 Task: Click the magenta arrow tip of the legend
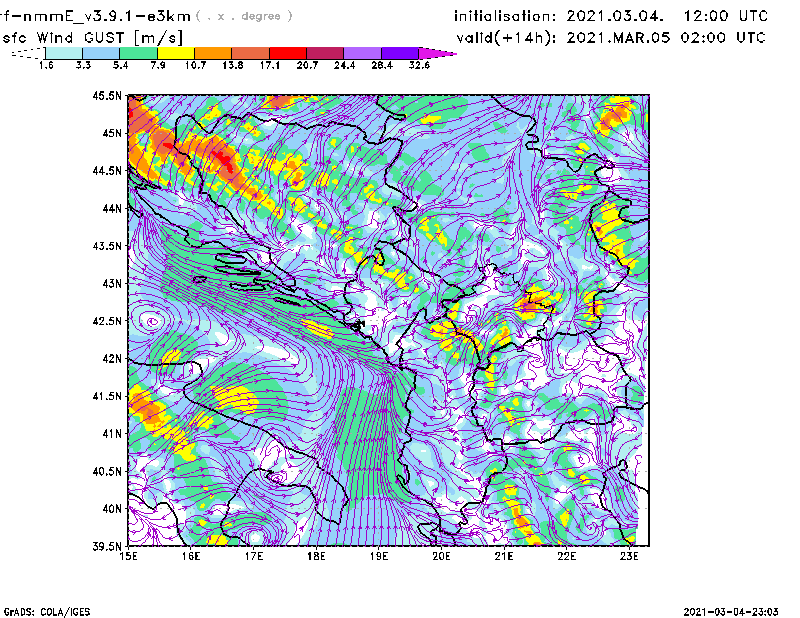tap(437, 53)
